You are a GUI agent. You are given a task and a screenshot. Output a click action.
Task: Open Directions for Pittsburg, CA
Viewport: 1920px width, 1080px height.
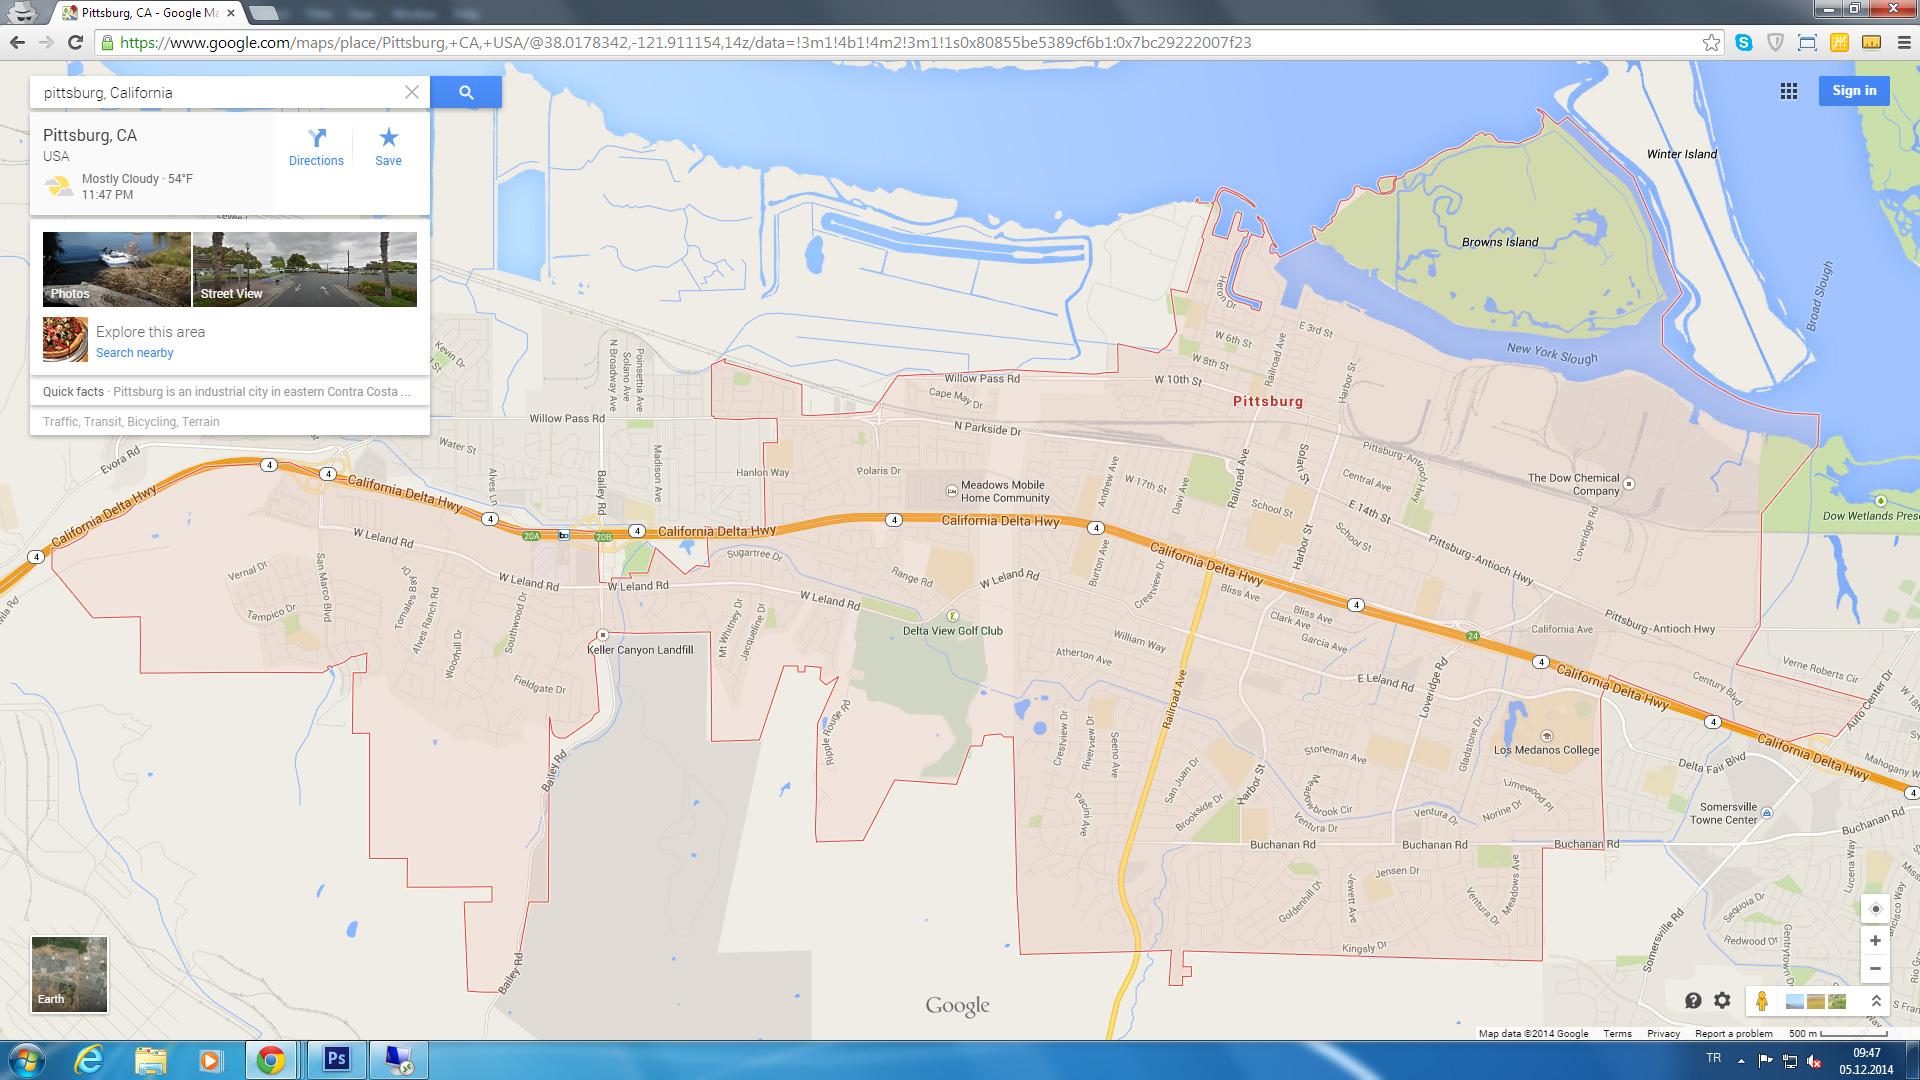point(316,146)
